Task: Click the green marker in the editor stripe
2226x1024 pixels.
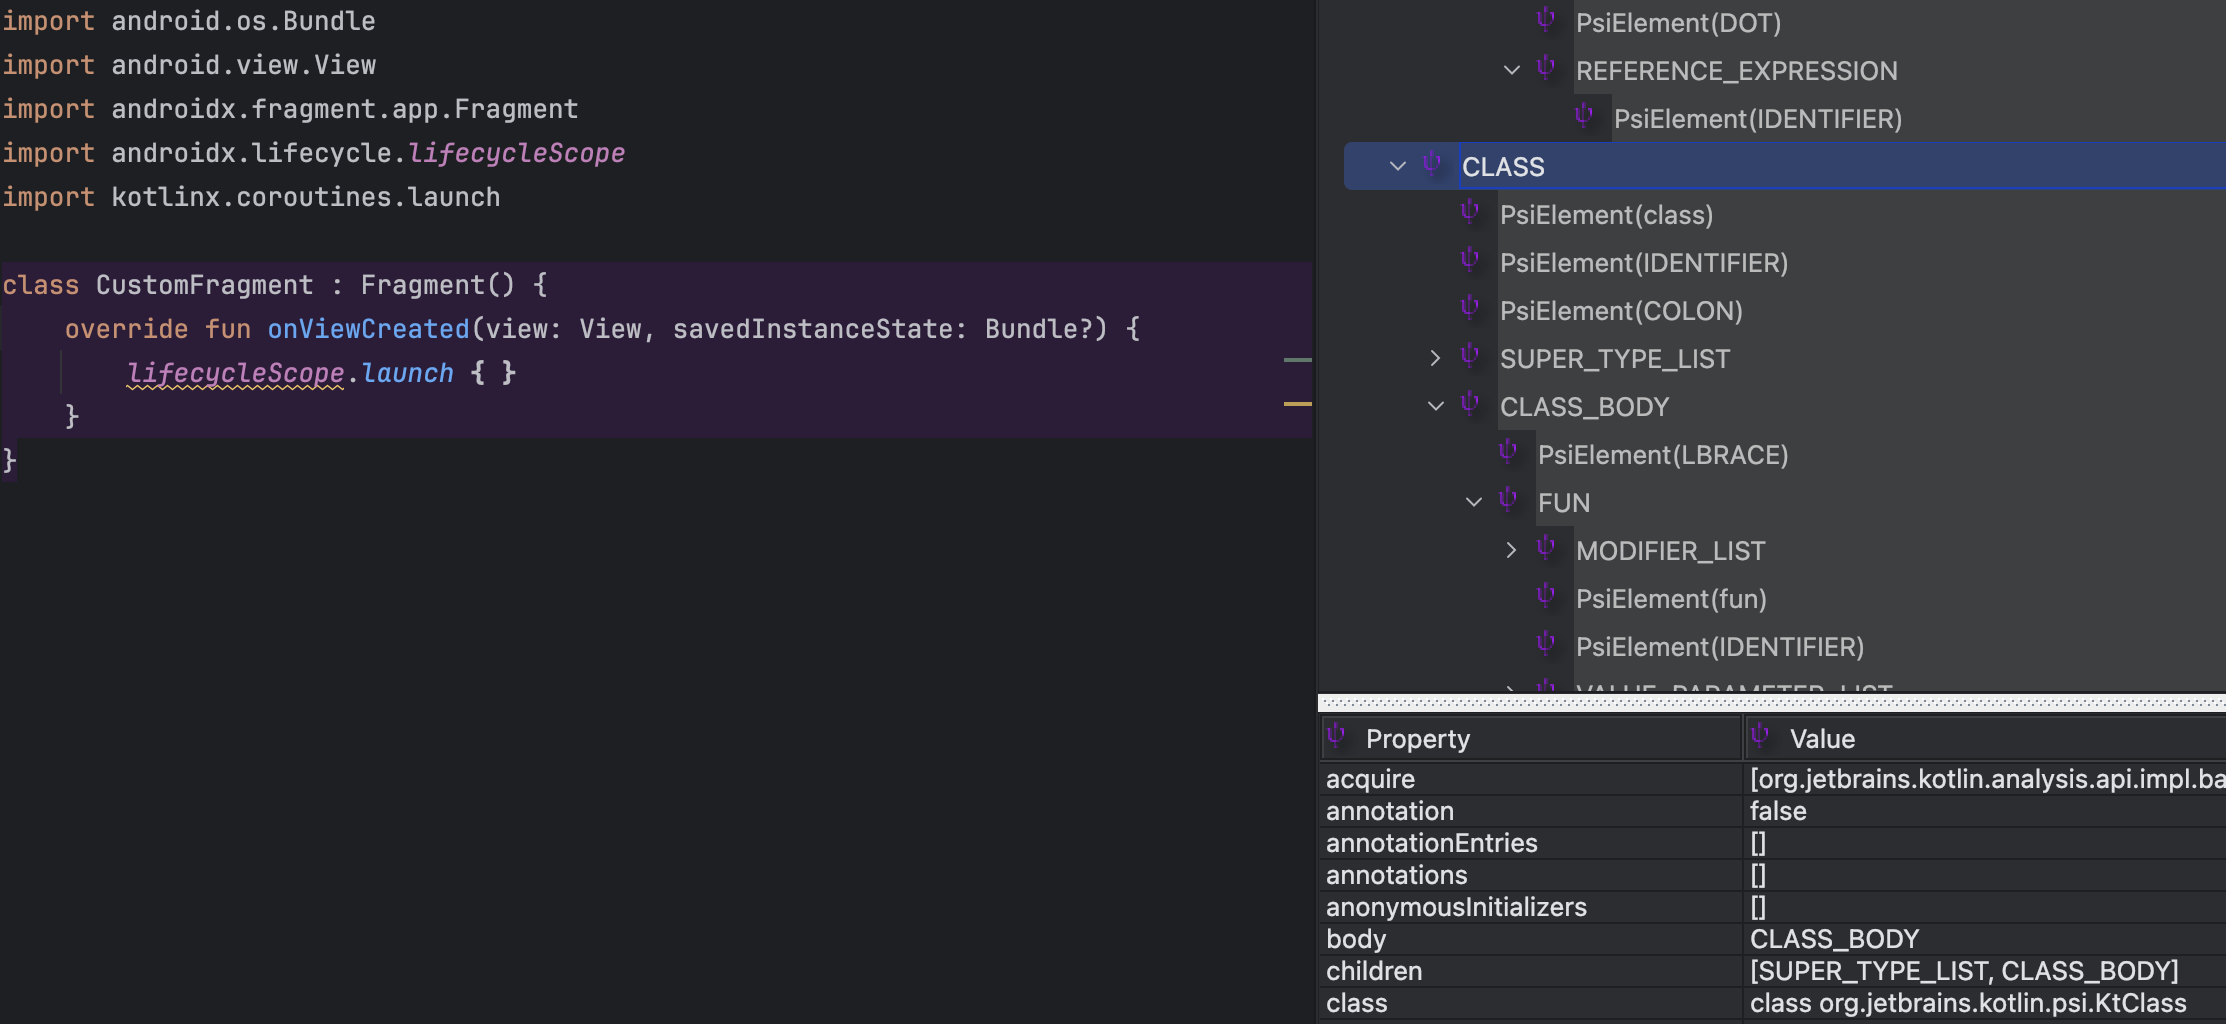Action: [1297, 359]
